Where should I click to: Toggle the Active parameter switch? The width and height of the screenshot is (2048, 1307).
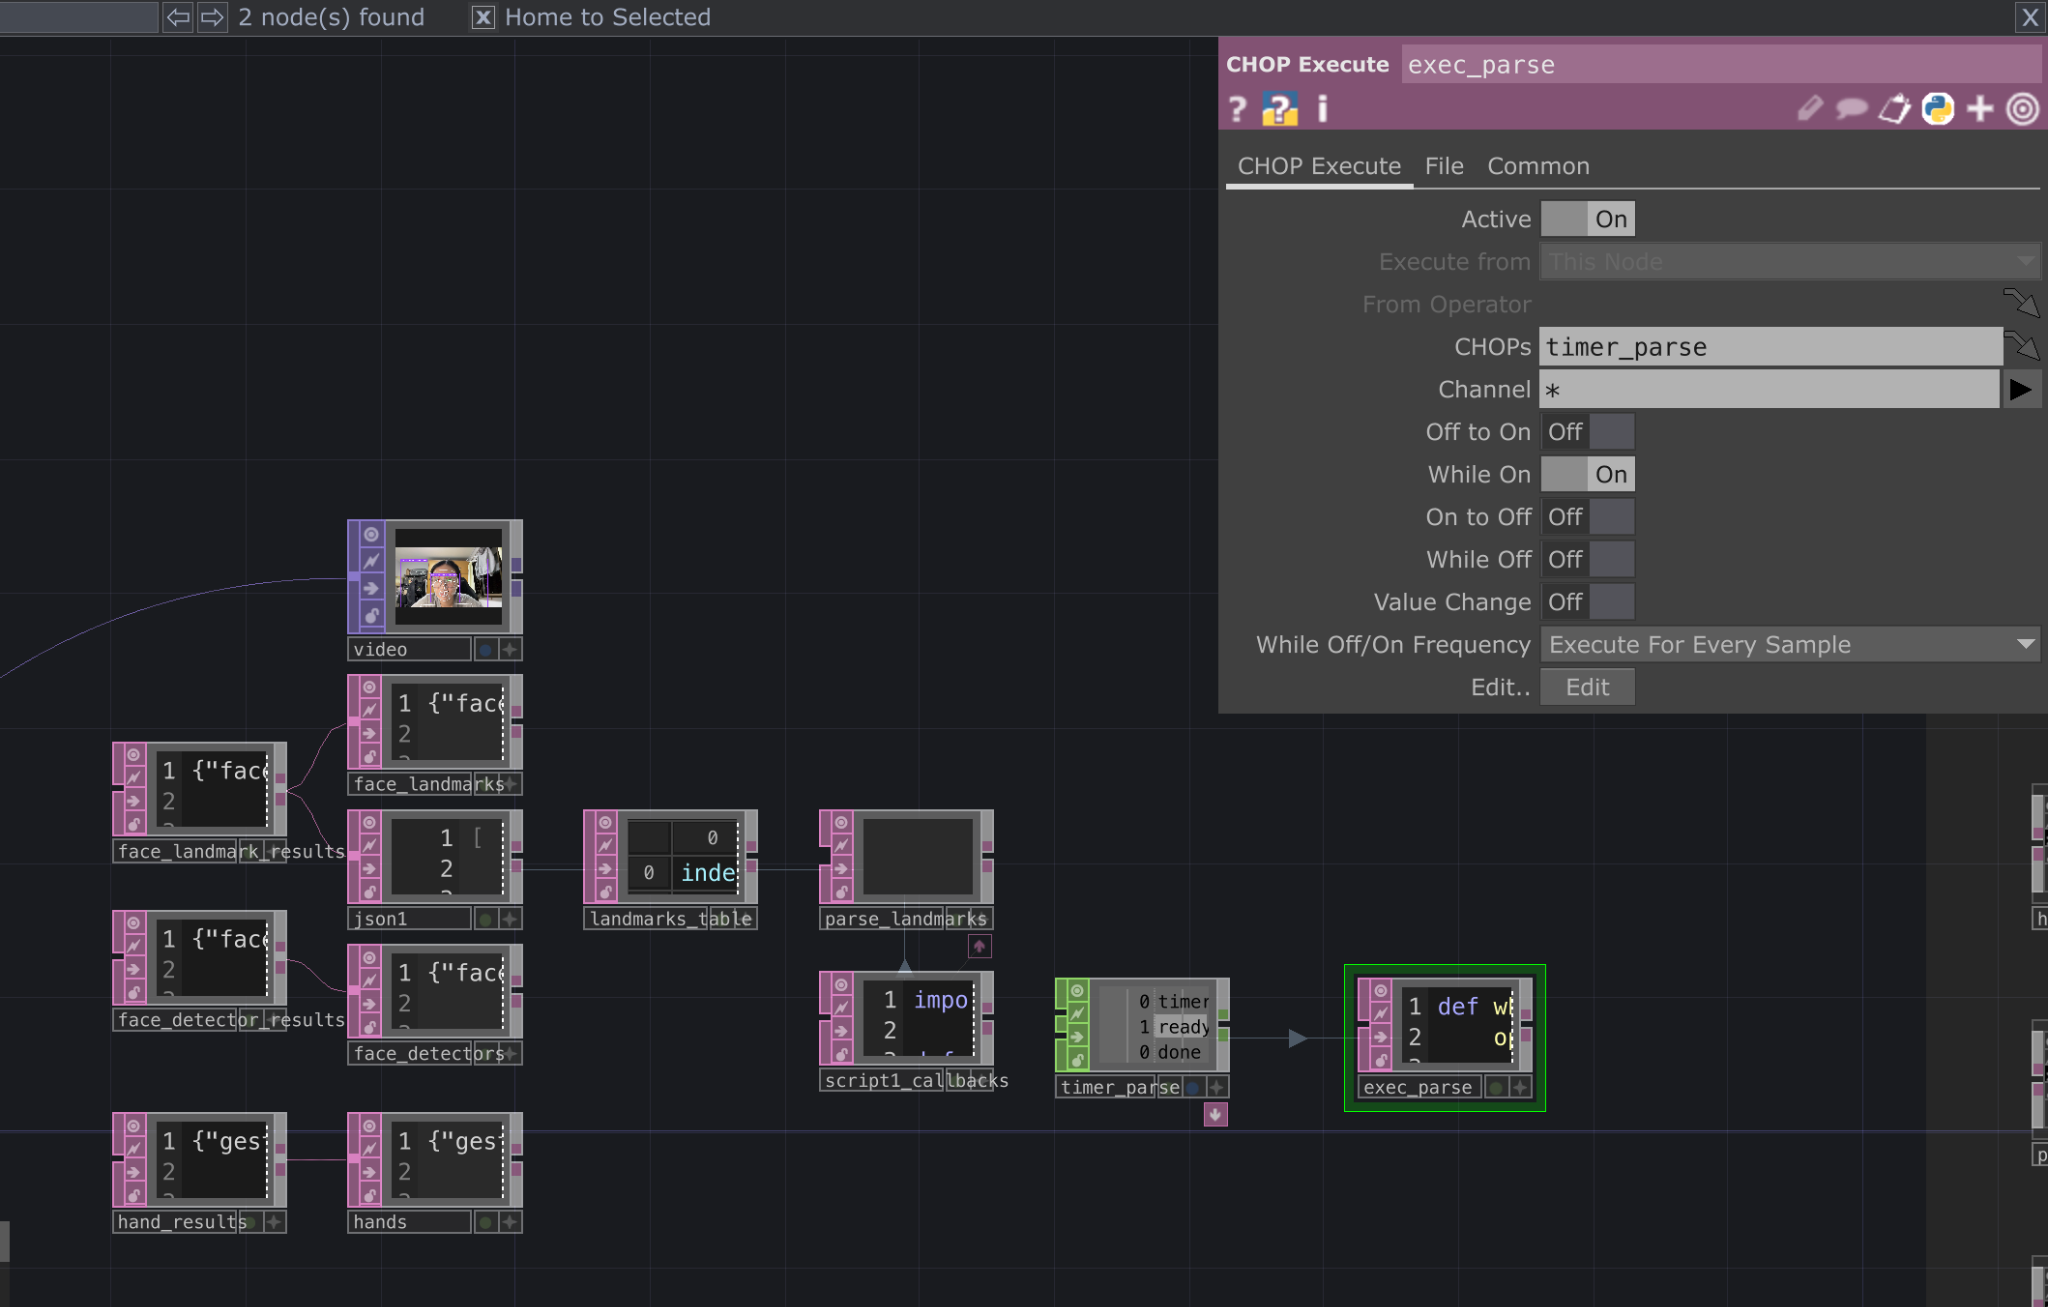click(1587, 219)
